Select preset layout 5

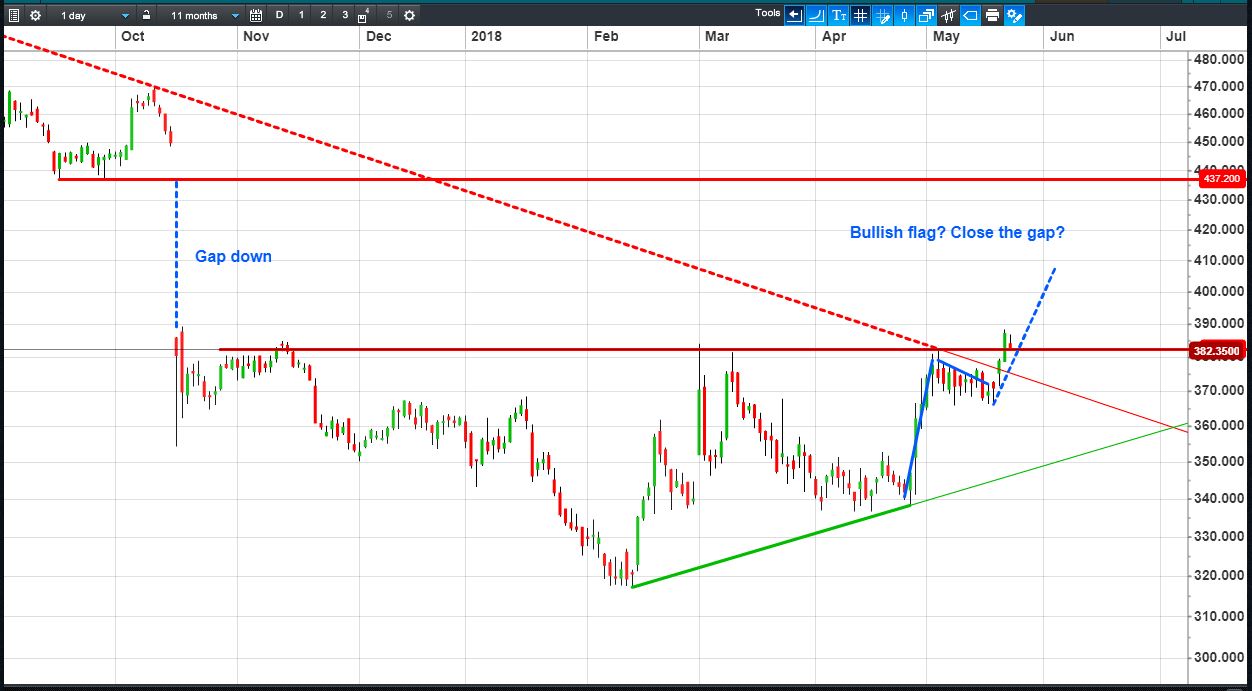click(389, 15)
